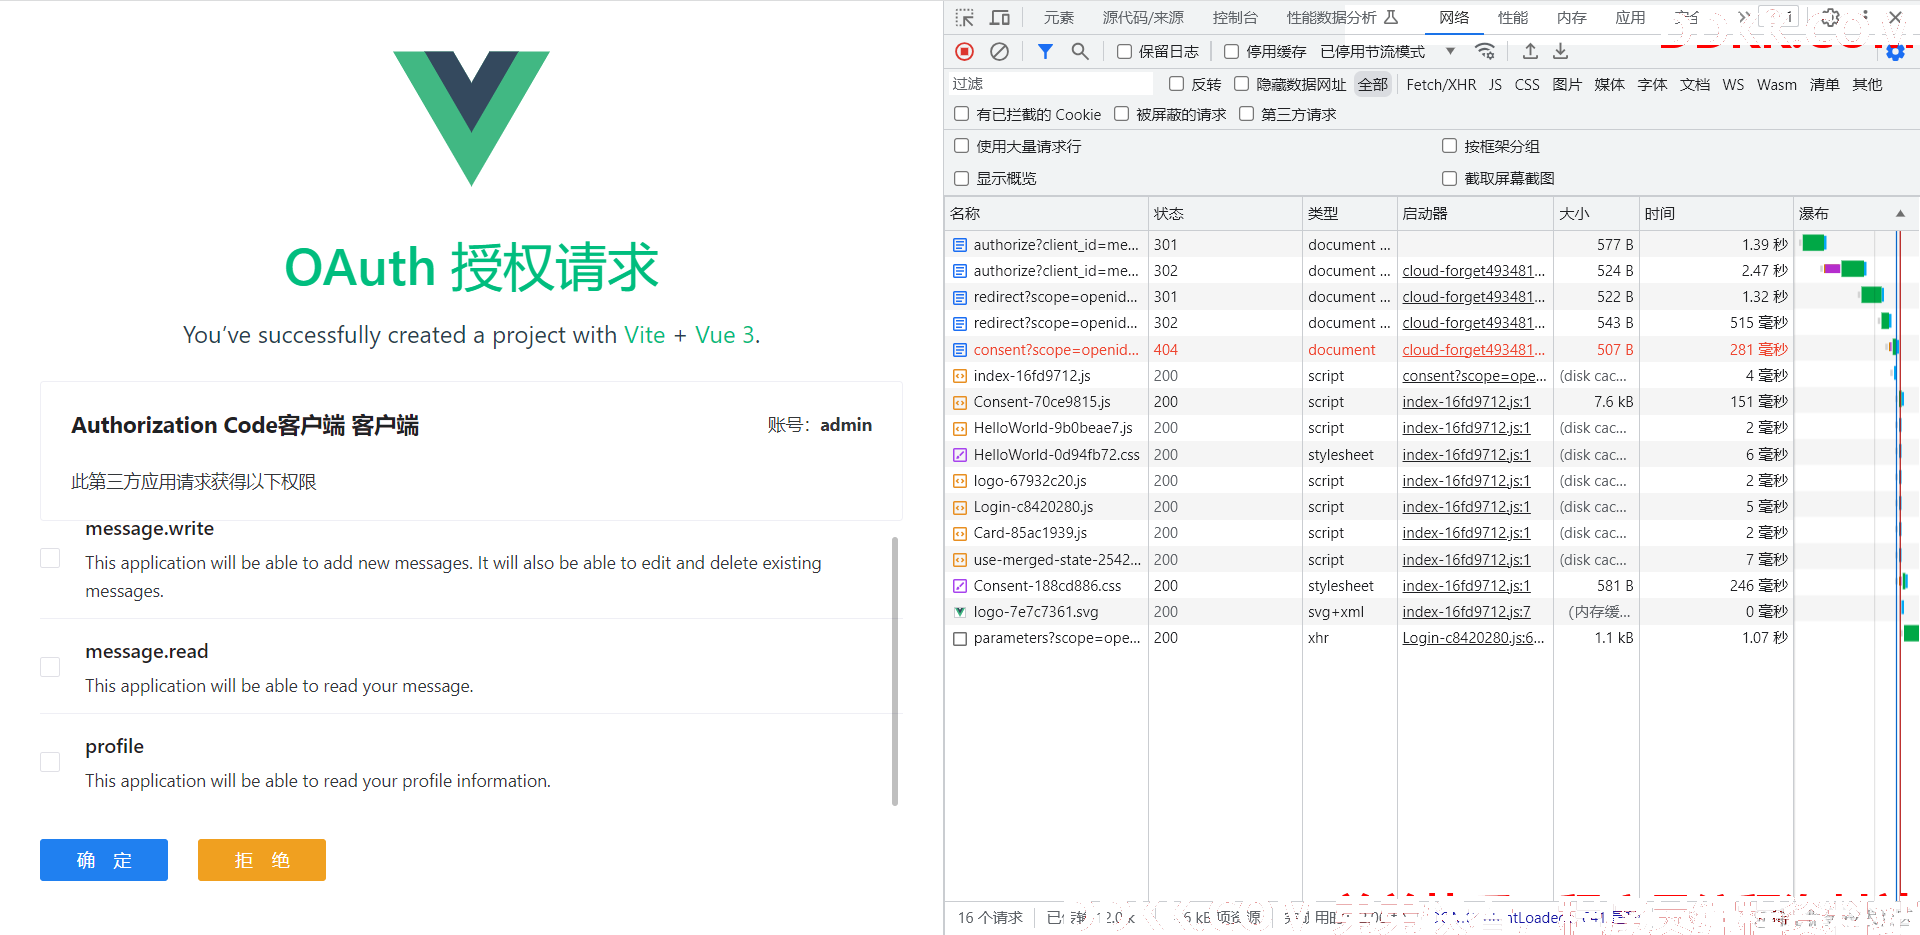Screen dimensions: 1920x935
Task: Click the script icon beside Login-c8420280.js
Action: pos(960,507)
